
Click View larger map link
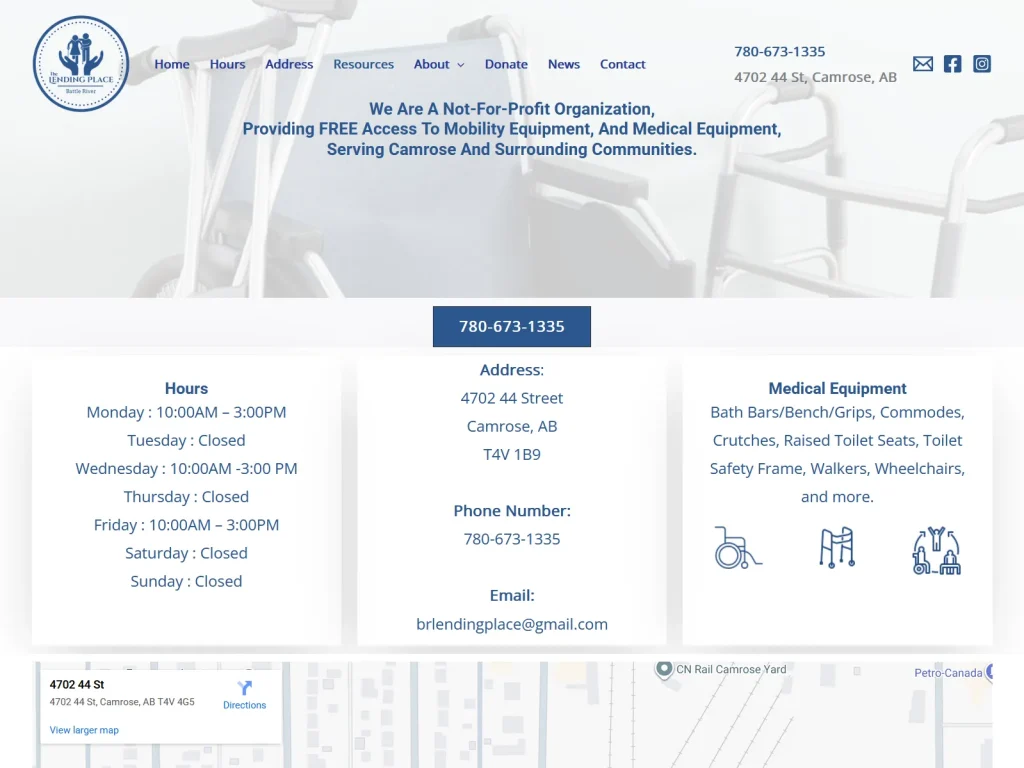coord(84,730)
